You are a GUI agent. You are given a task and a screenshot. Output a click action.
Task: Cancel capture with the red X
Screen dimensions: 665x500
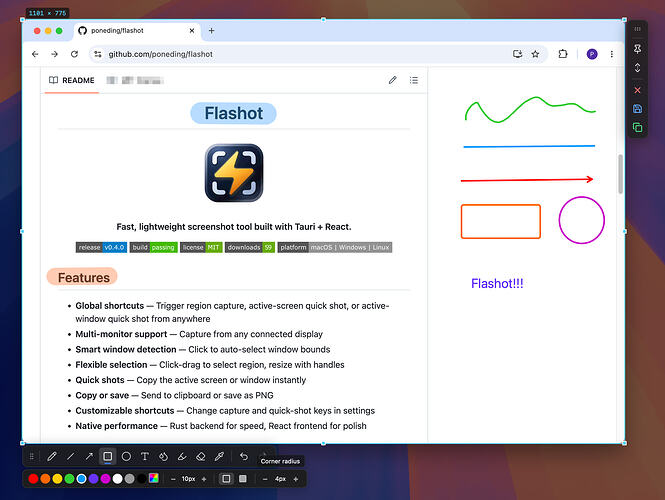click(637, 90)
